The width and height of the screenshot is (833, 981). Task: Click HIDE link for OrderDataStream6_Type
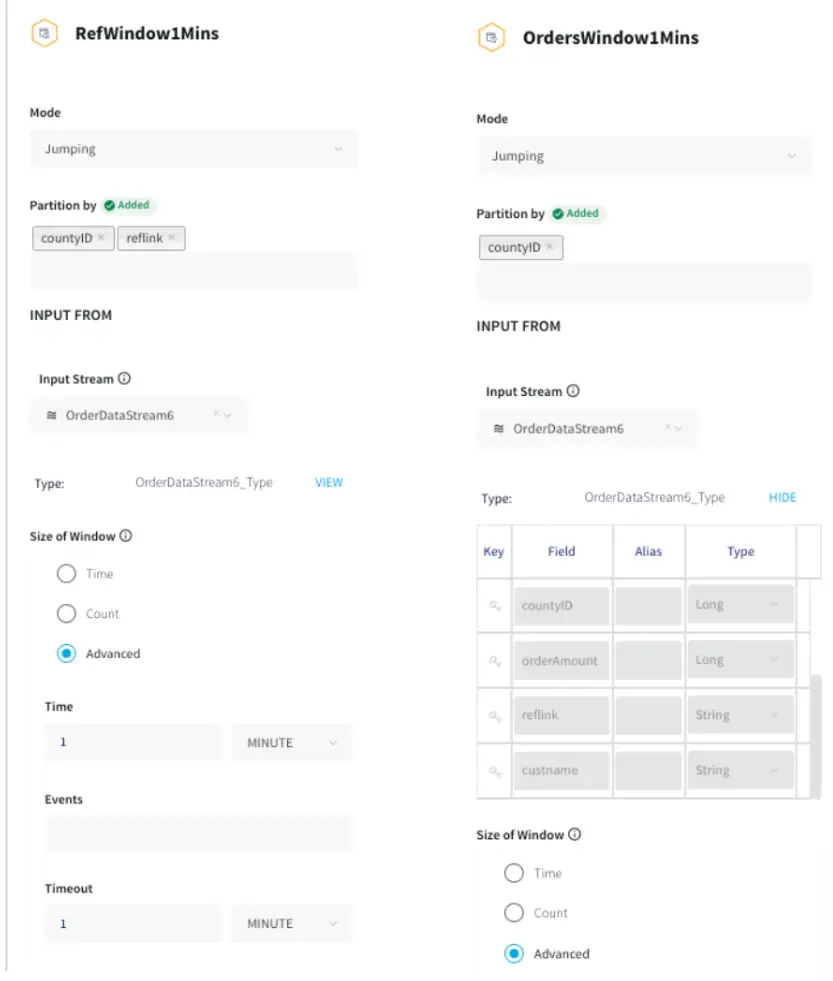(x=782, y=497)
